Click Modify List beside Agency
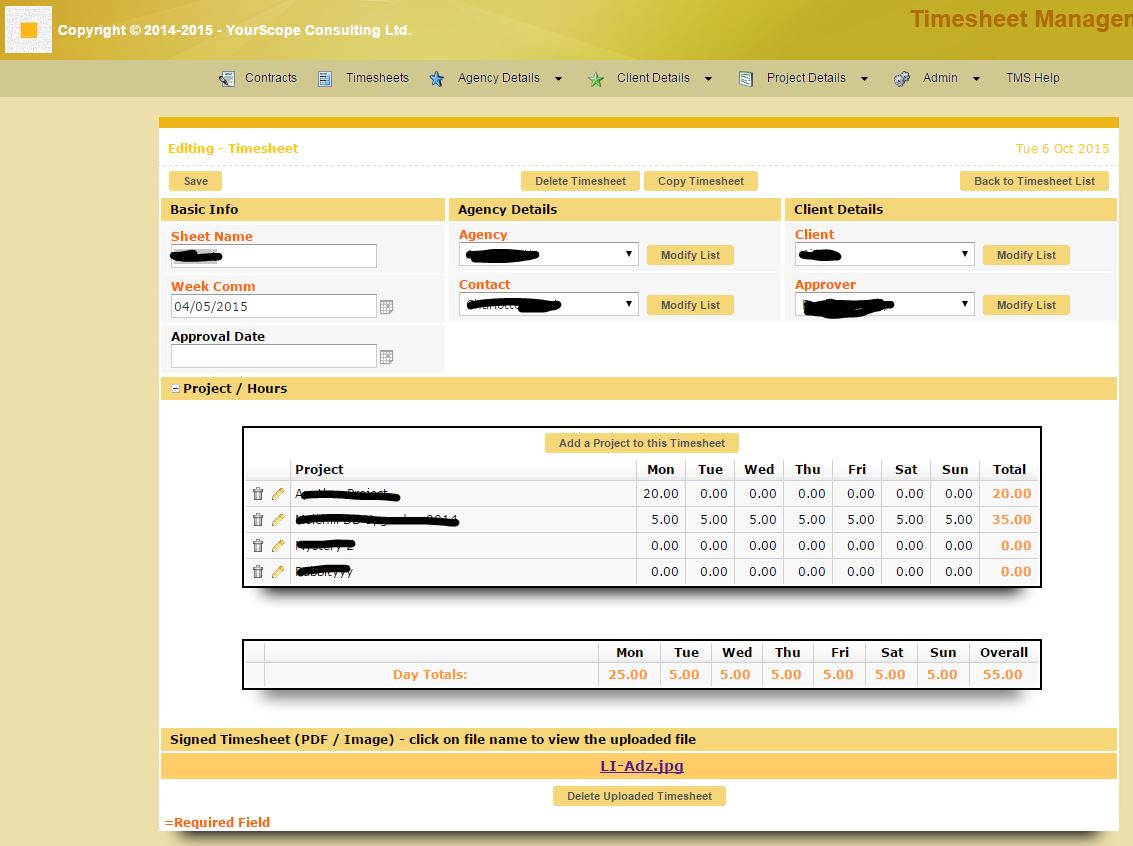The image size is (1133, 846). (690, 255)
